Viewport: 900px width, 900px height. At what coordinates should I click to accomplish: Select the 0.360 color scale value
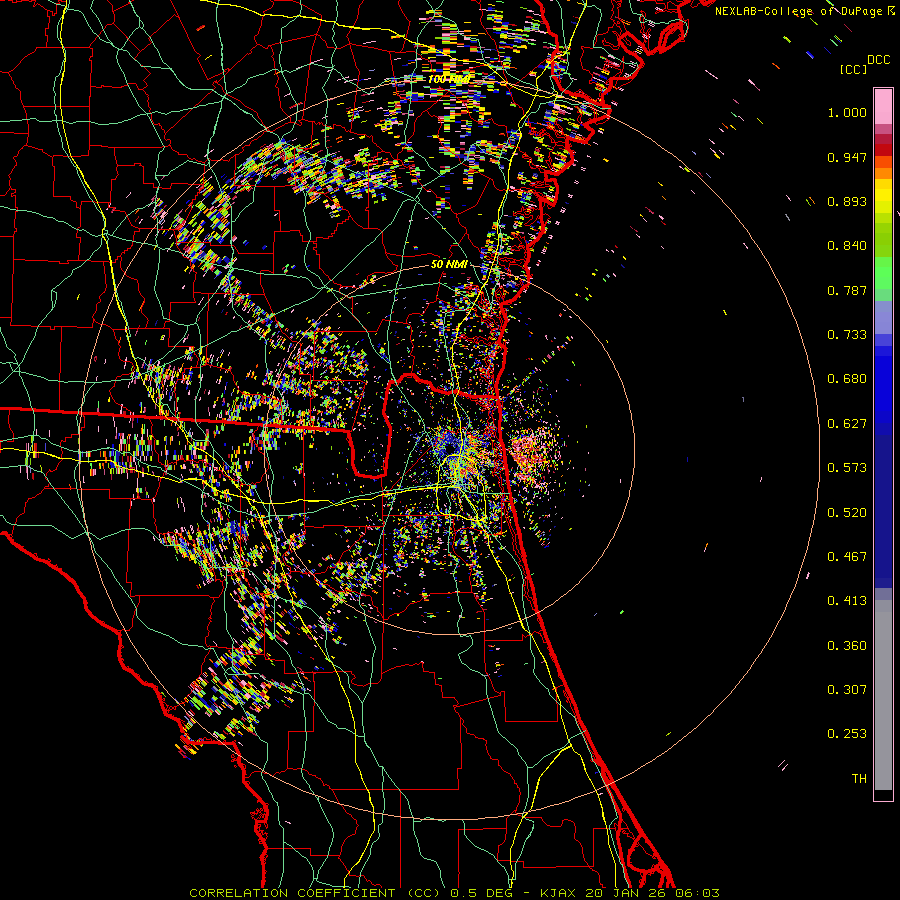click(x=847, y=646)
